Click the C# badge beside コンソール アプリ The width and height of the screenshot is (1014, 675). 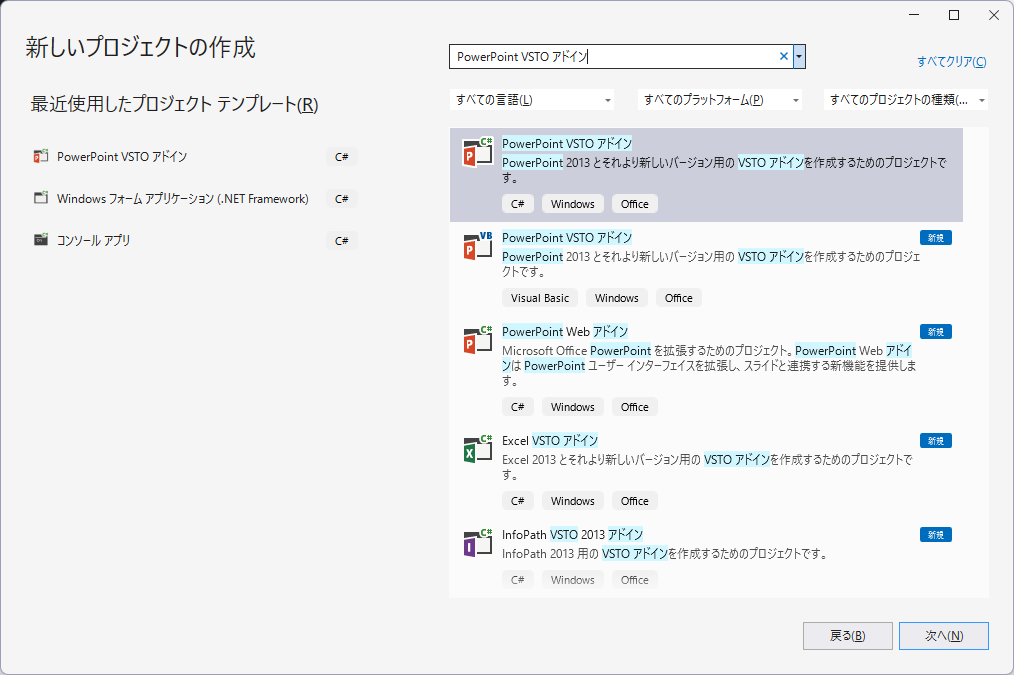tap(341, 241)
